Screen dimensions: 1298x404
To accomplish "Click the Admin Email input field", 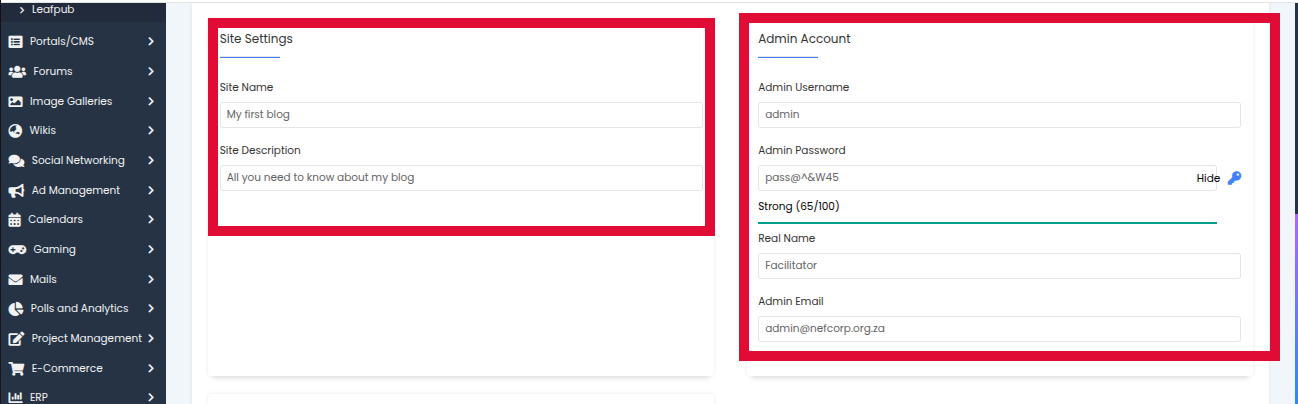I will click(x=999, y=329).
